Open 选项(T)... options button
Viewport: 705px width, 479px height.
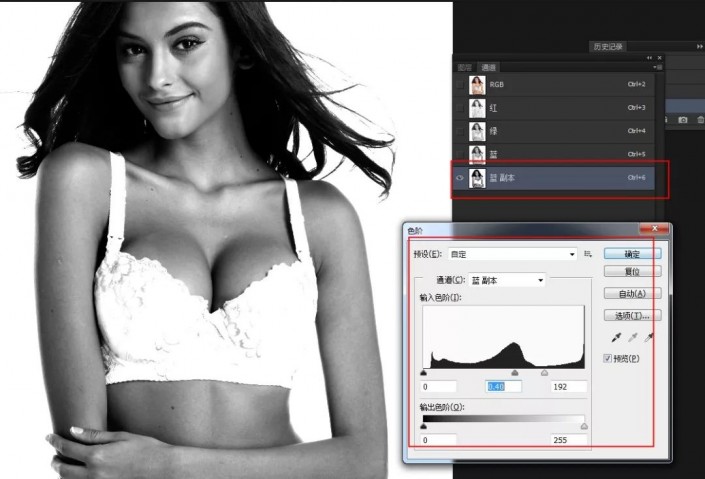click(x=633, y=316)
